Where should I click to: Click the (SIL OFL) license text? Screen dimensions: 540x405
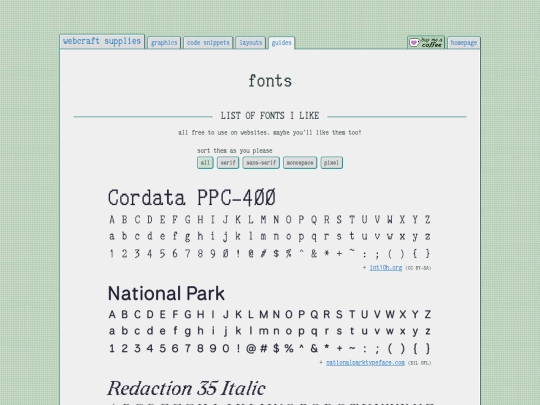[419, 363]
